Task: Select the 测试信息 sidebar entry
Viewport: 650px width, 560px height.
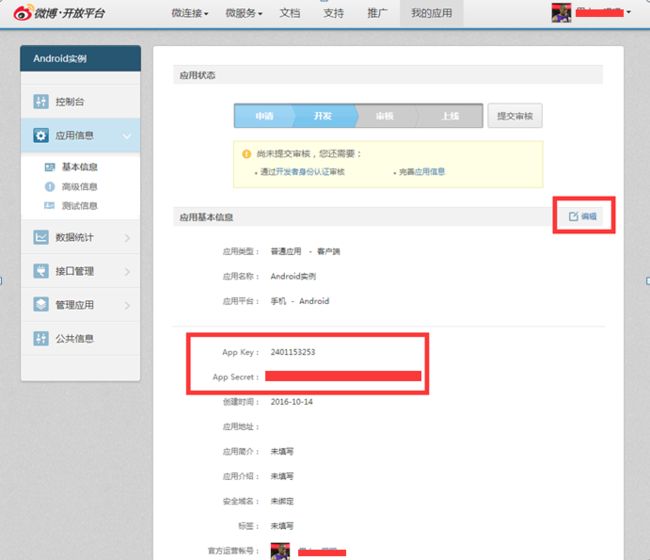Action: coord(80,206)
